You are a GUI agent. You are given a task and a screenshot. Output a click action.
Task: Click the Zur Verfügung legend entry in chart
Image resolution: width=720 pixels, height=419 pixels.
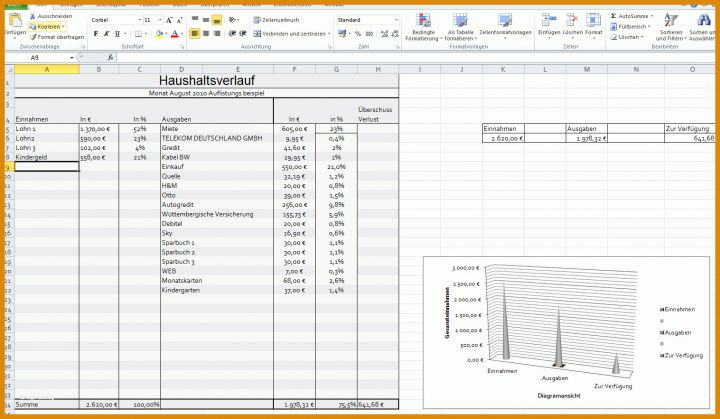coord(681,355)
